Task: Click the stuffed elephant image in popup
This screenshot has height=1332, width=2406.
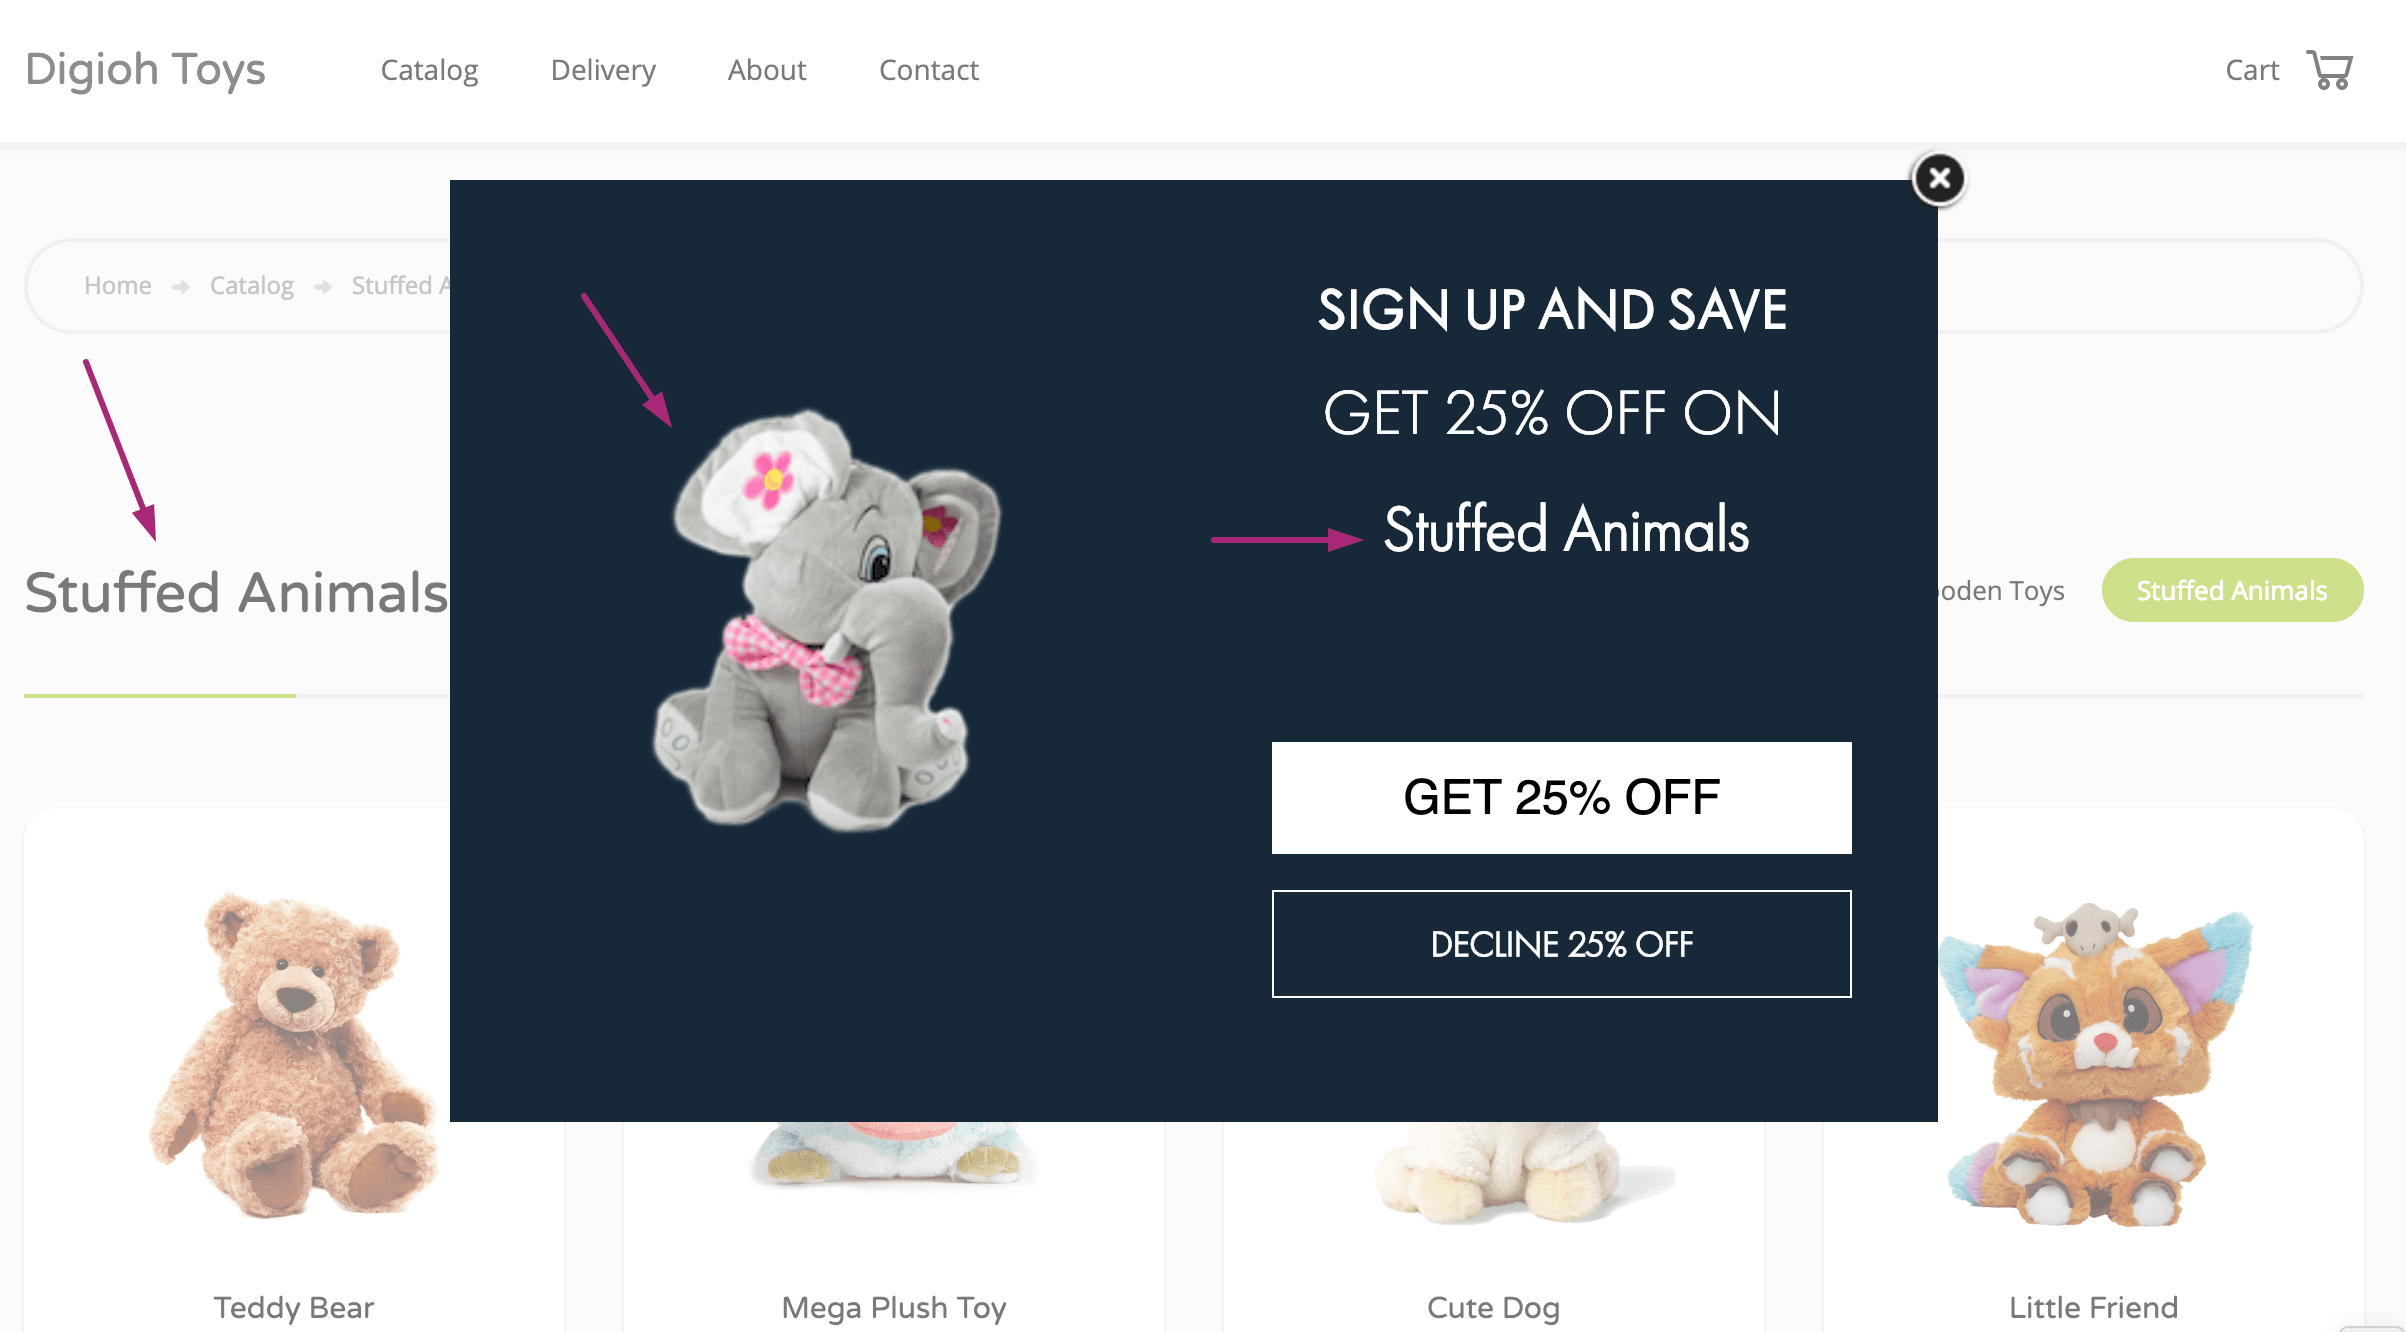Action: [826, 619]
